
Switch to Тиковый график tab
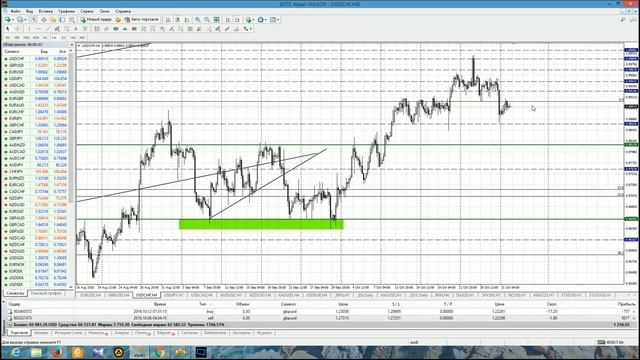(x=46, y=293)
